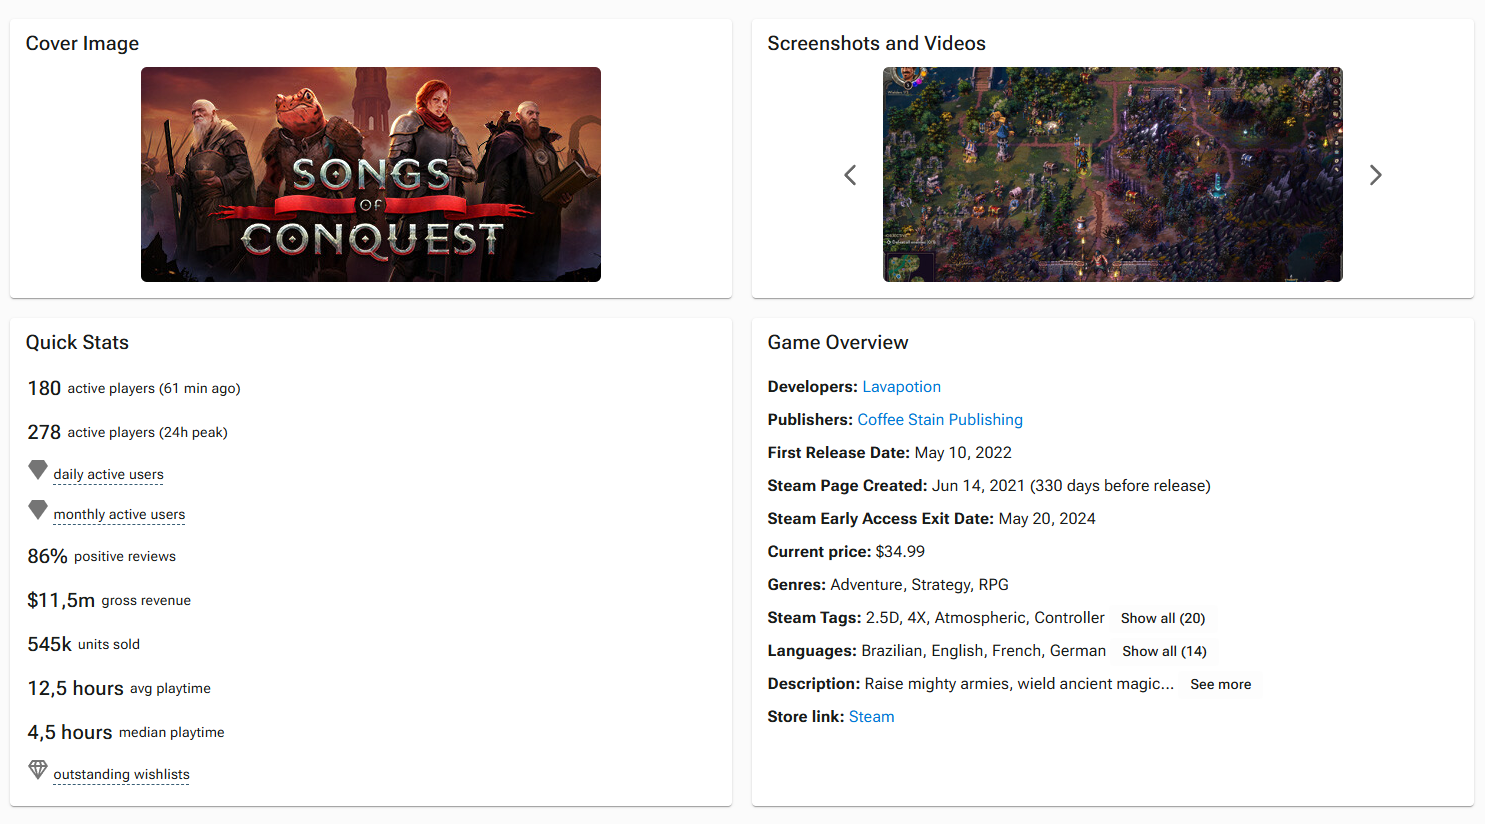
Task: Click the daily active users link
Action: [108, 475]
